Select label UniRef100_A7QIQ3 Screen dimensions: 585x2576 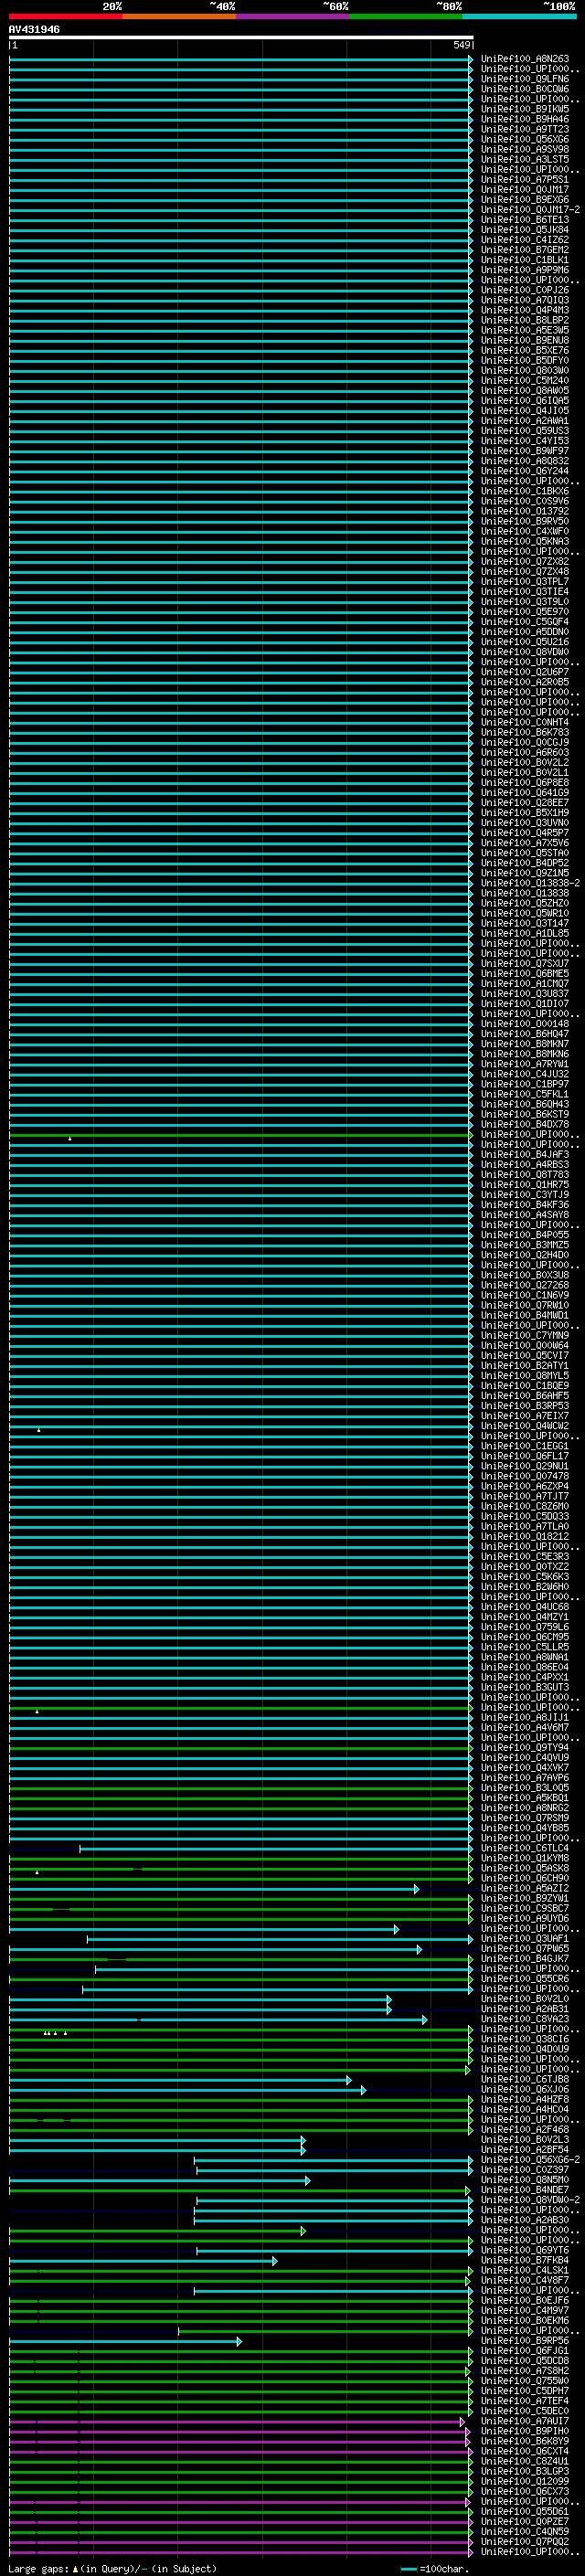(x=525, y=300)
